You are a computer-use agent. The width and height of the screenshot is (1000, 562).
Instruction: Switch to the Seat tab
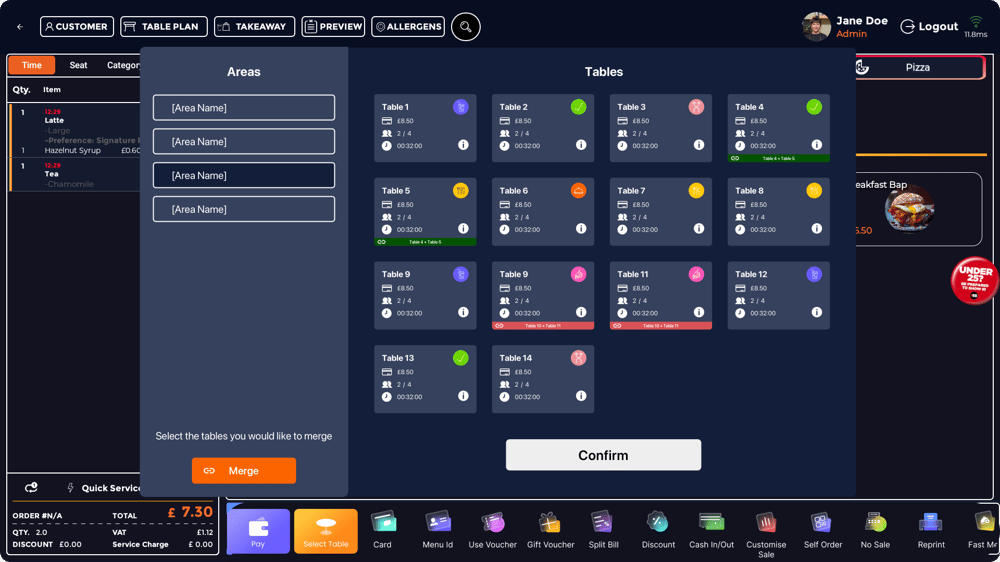click(78, 65)
